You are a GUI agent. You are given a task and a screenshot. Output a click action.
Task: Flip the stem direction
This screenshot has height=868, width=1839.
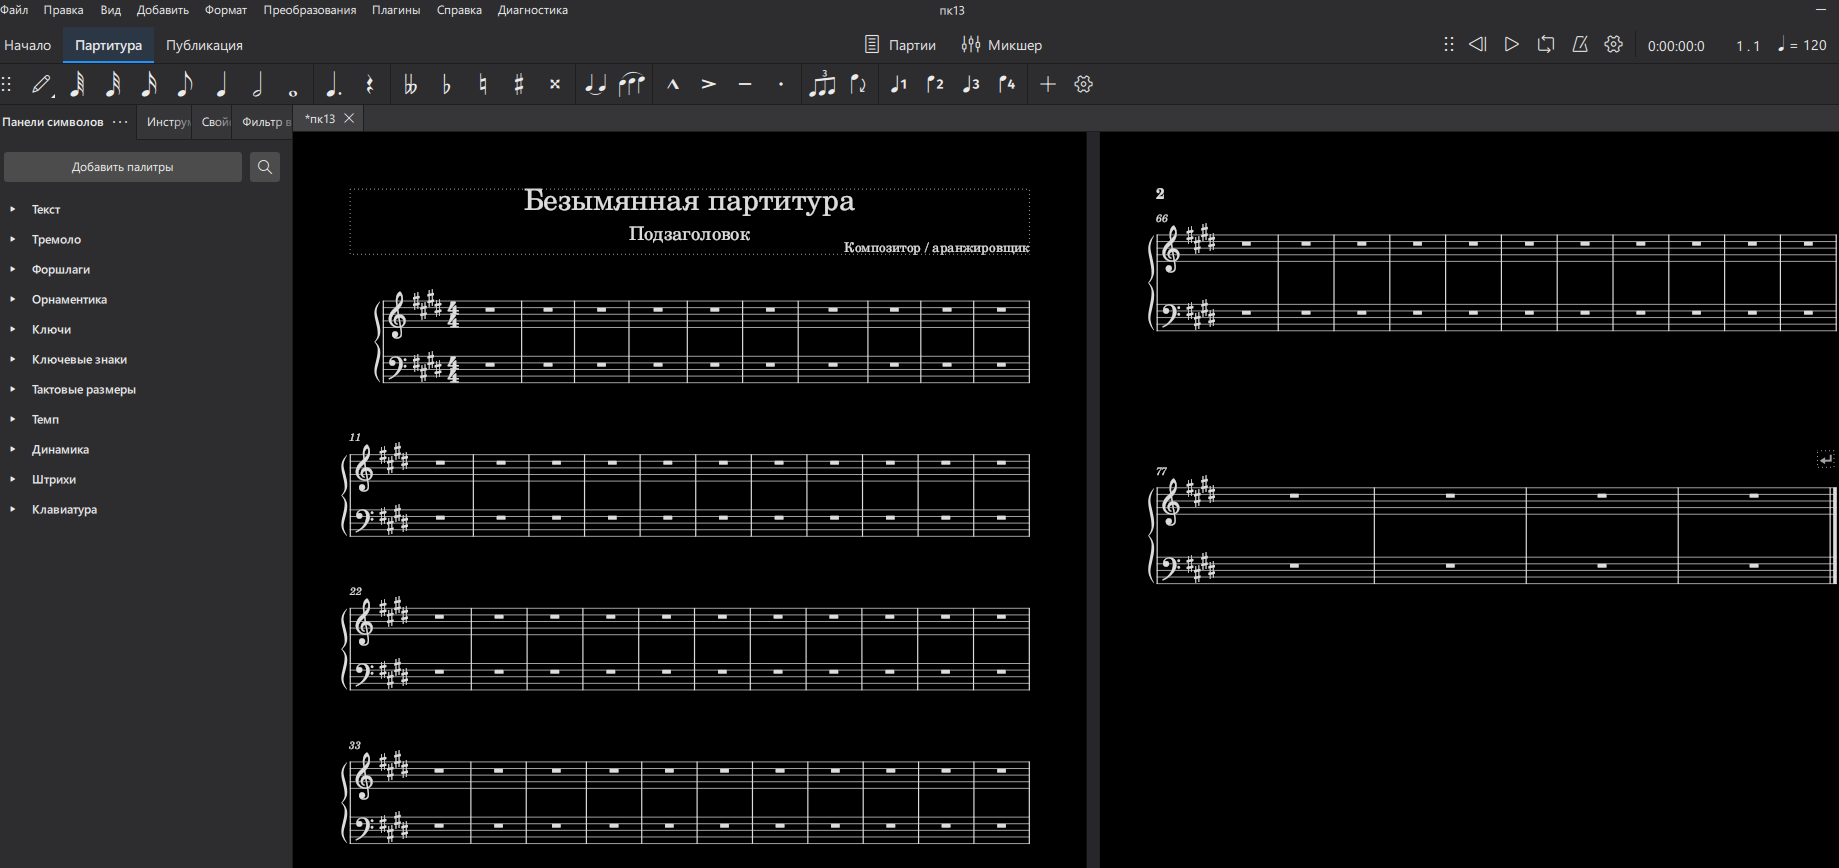pyautogui.click(x=858, y=85)
